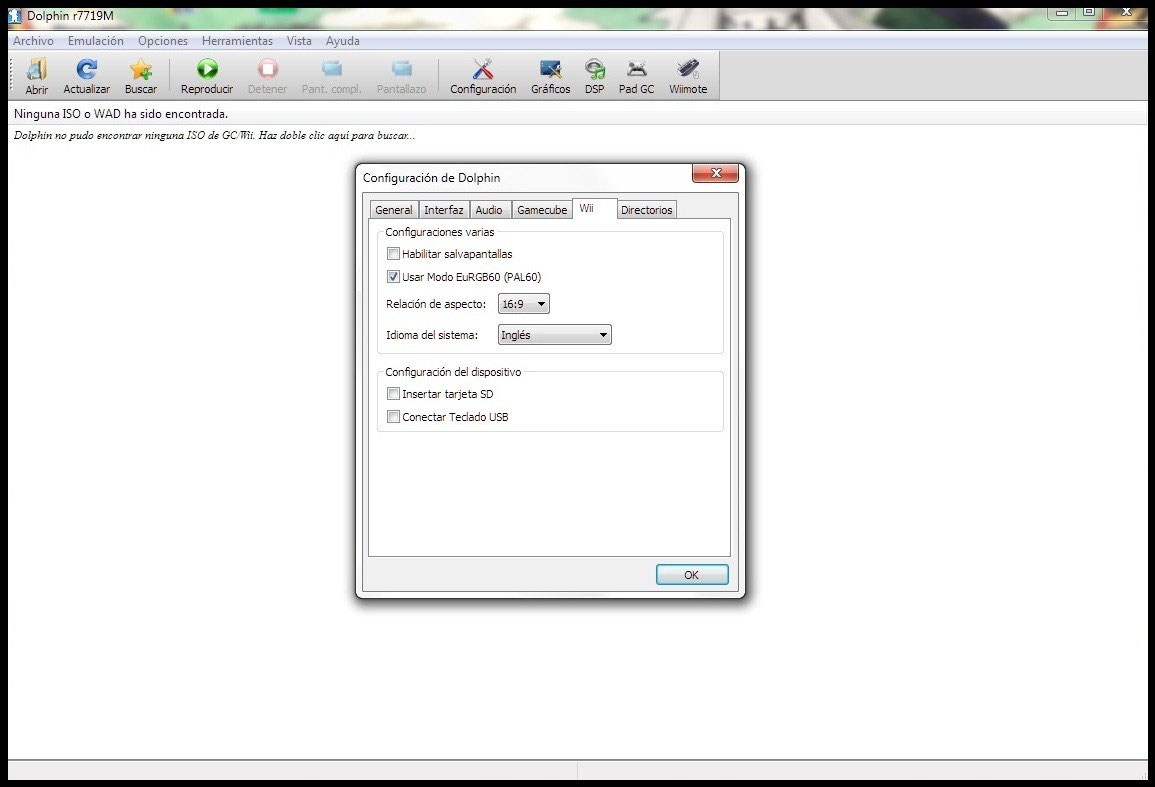1155x787 pixels.
Task: Open the Vista menu
Action: tap(299, 41)
